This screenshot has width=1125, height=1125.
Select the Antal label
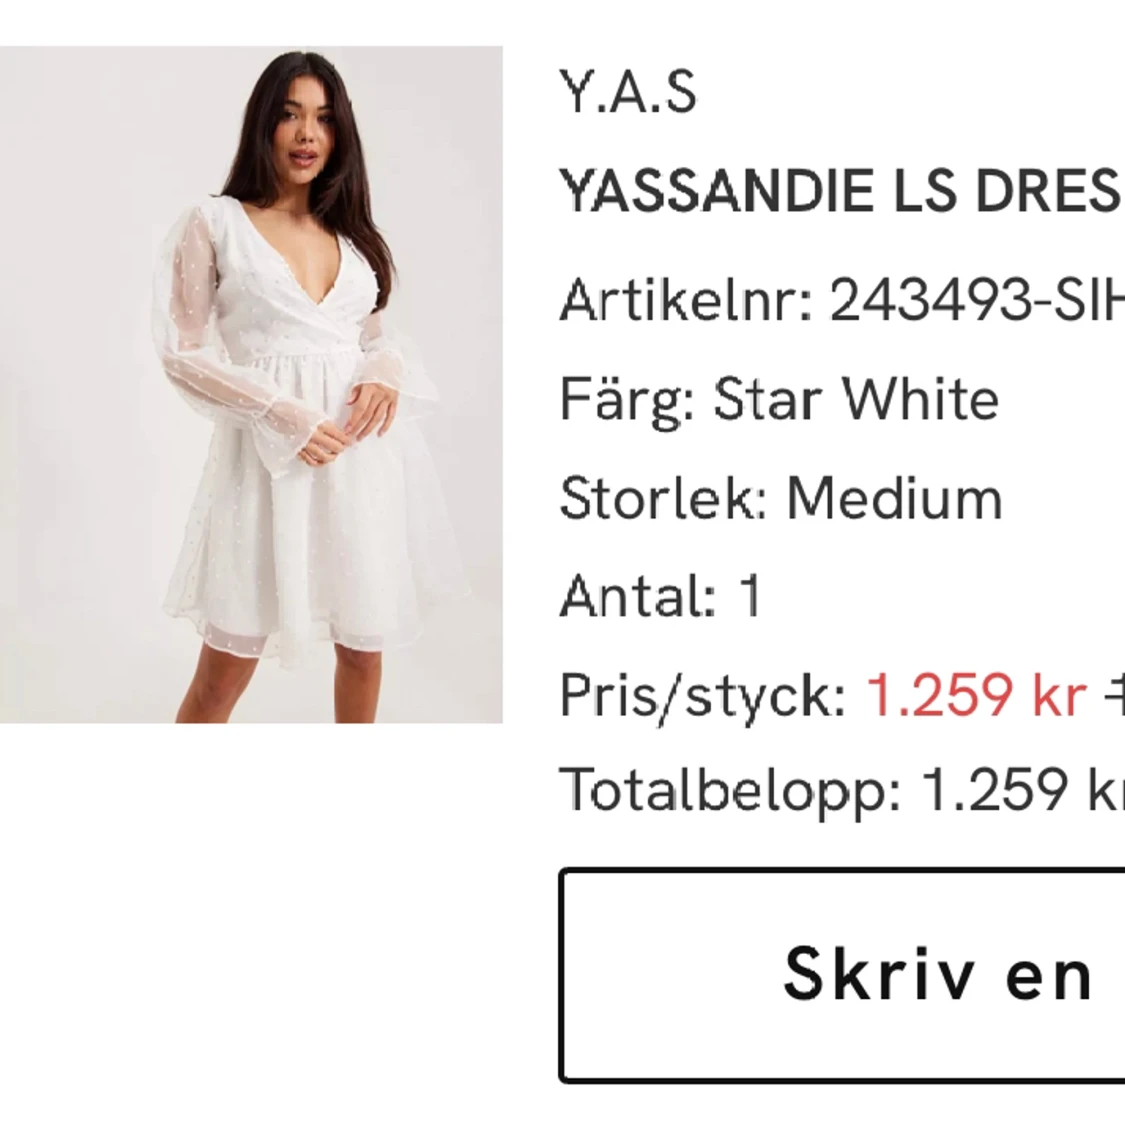click(639, 596)
